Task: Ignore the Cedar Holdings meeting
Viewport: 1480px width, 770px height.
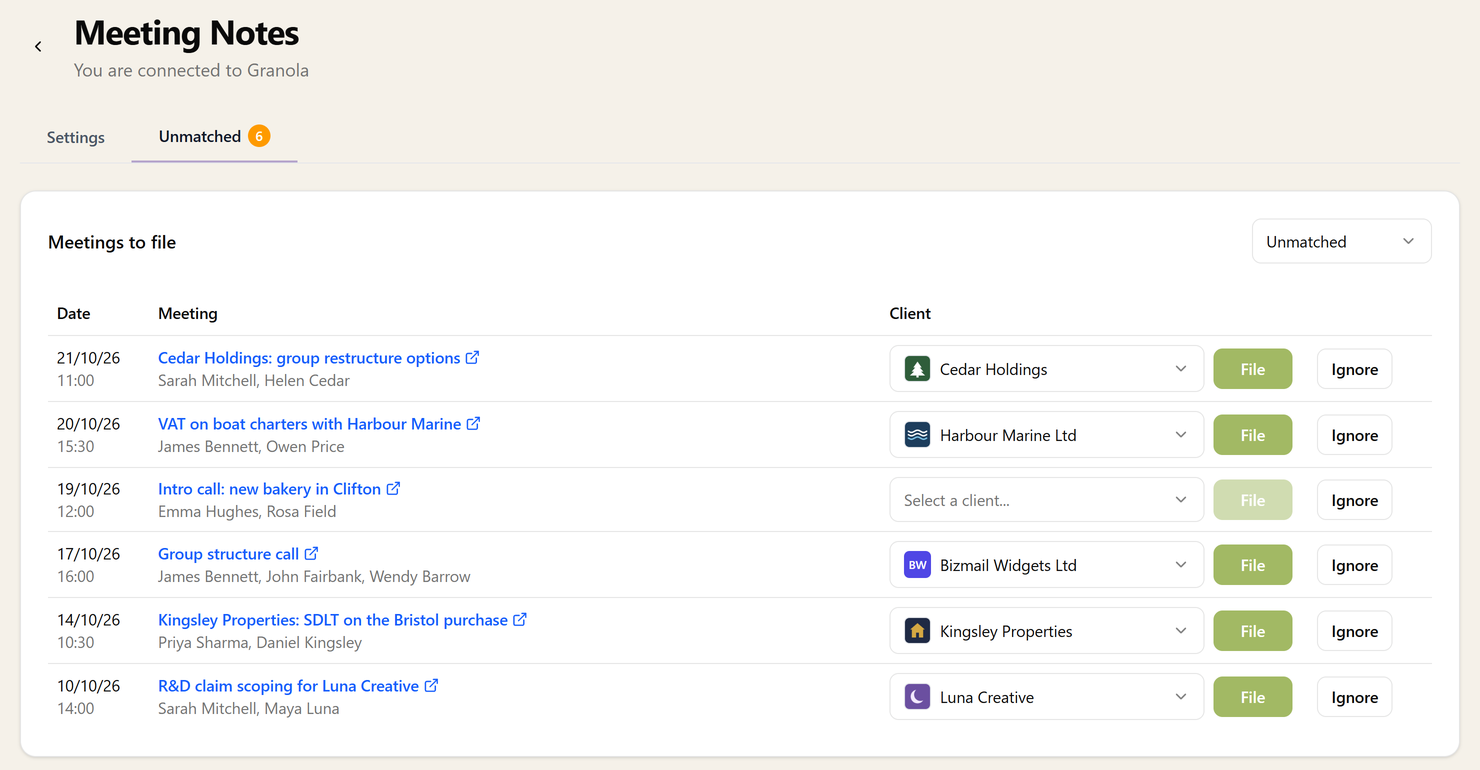Action: tap(1354, 369)
